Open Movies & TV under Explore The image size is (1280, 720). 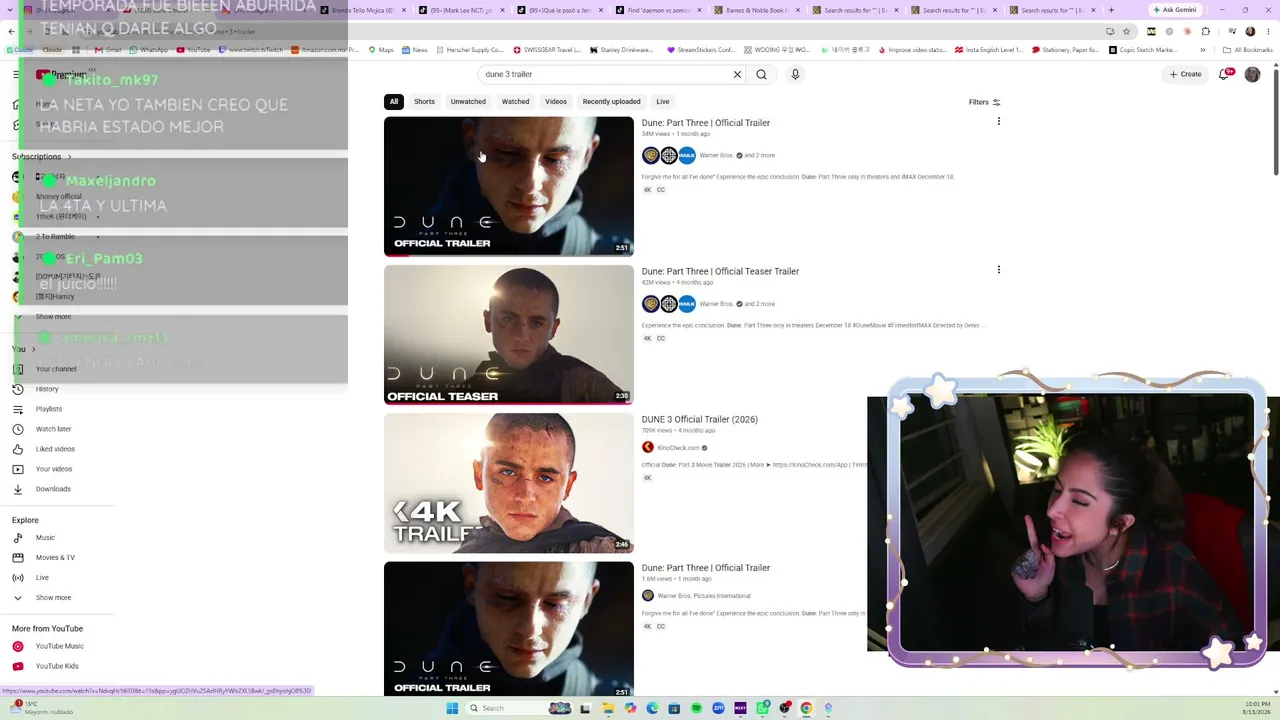coord(55,558)
